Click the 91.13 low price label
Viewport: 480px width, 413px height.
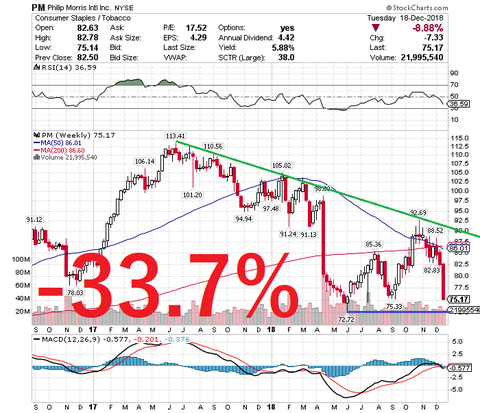point(308,234)
